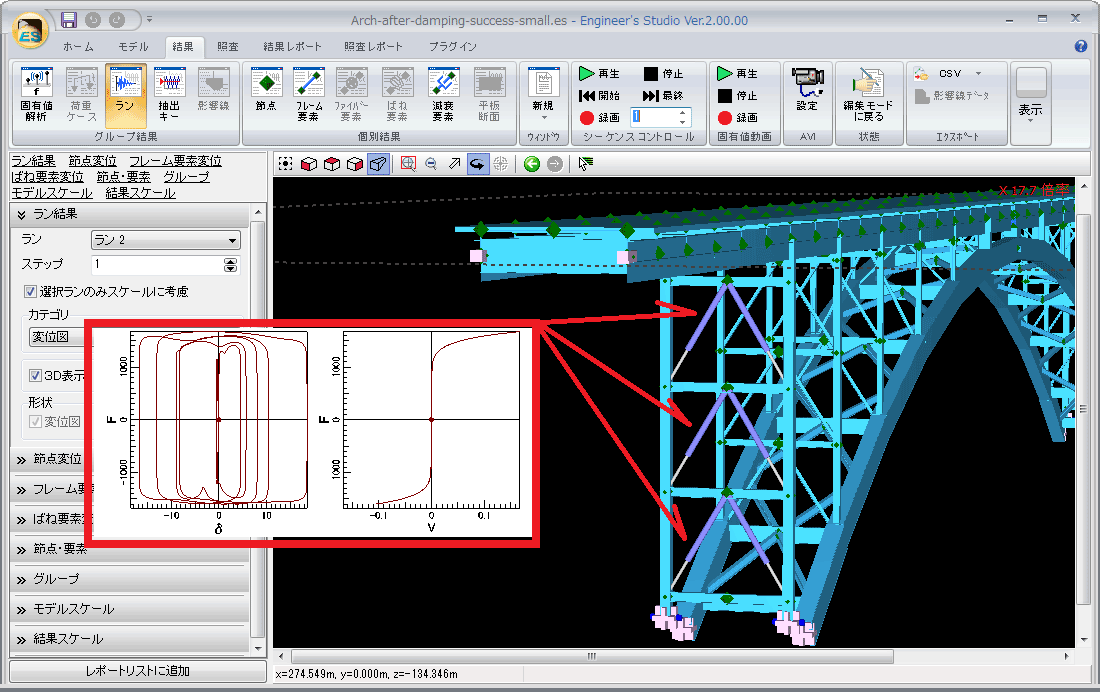Image resolution: width=1100 pixels, height=692 pixels.
Task: Increase the sequence step spinner
Action: pos(683,112)
